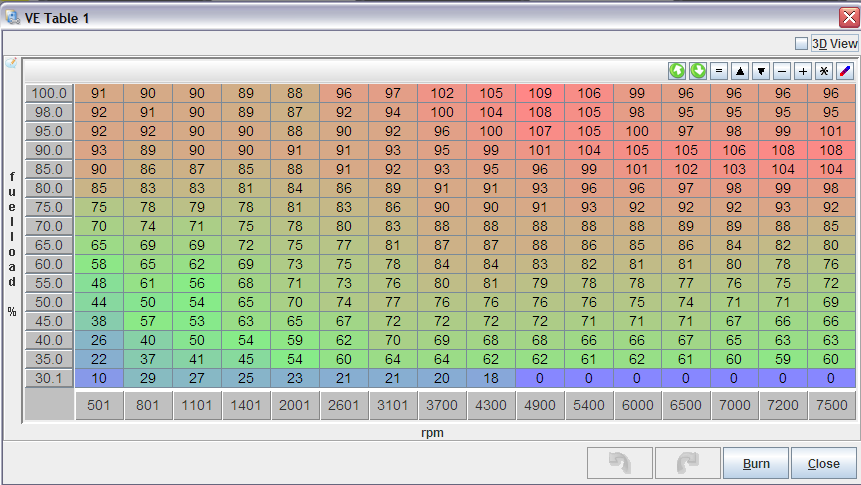
Task: Click the 30.1 fuel load row header
Action: coord(48,378)
